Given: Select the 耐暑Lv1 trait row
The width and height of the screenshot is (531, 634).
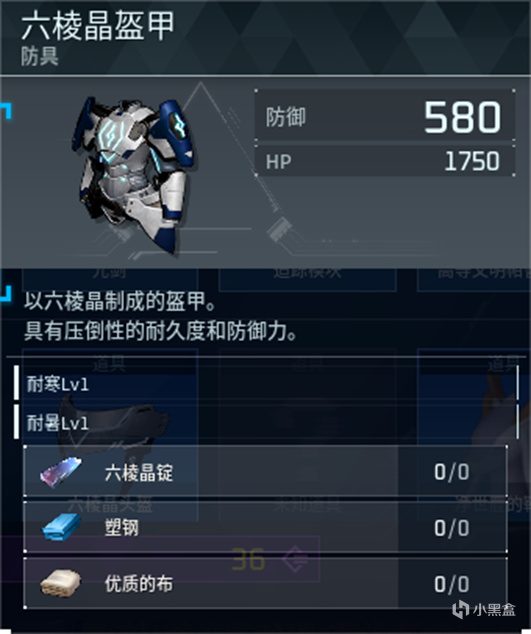Looking at the screenshot, I should coord(266,422).
